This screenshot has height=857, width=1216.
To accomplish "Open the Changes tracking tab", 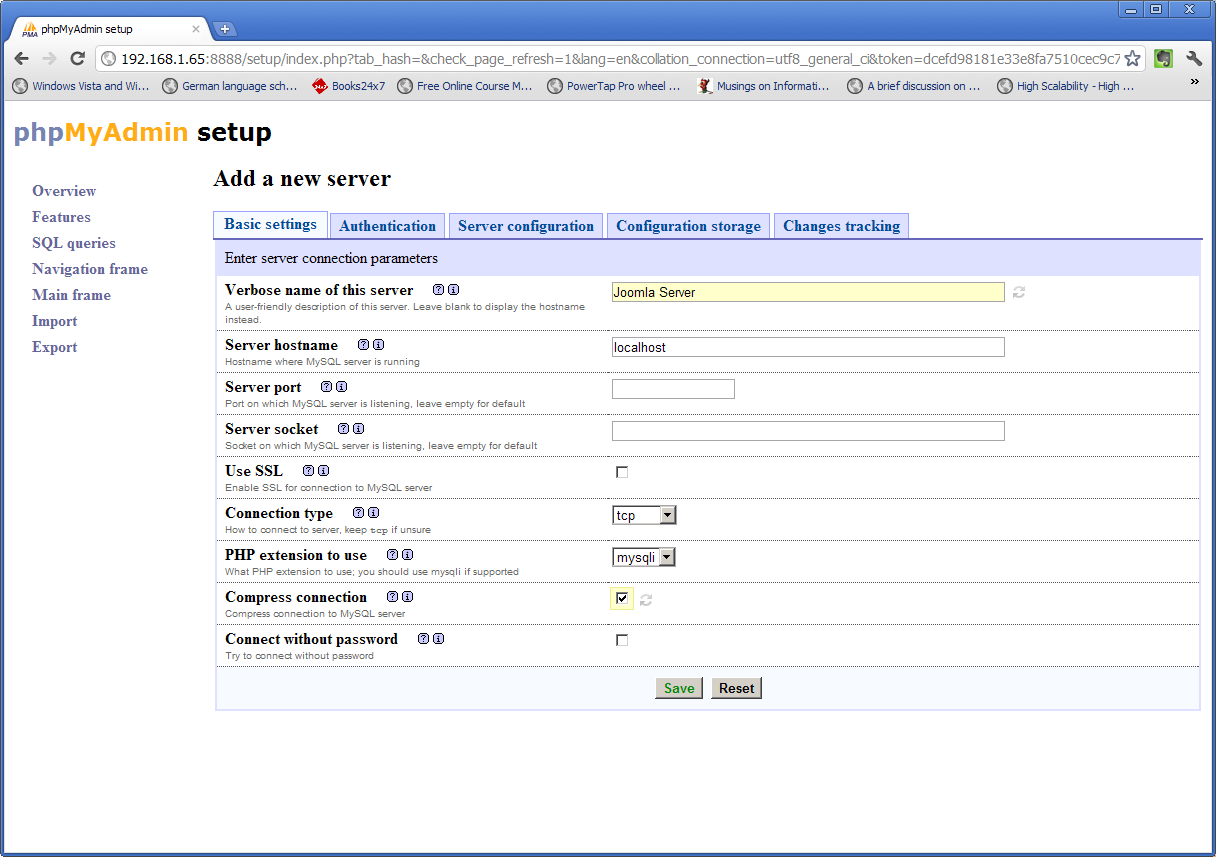I will point(841,226).
